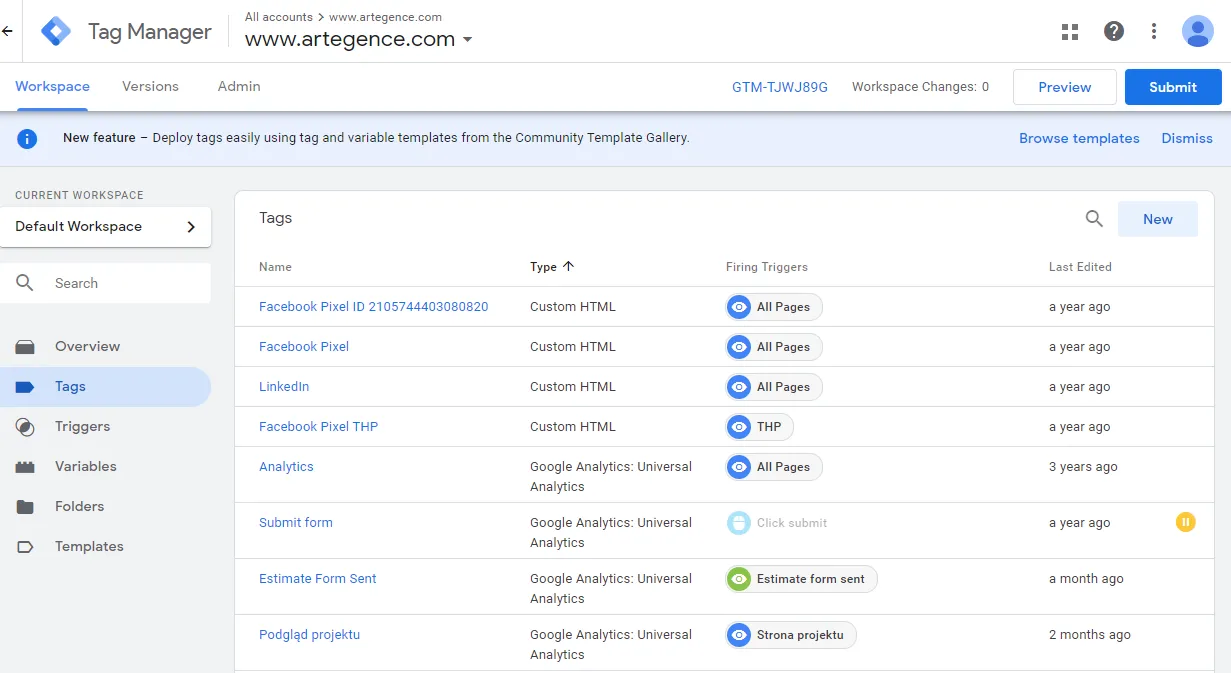Click the Browse templates link
The image size is (1231, 673).
[x=1079, y=139]
